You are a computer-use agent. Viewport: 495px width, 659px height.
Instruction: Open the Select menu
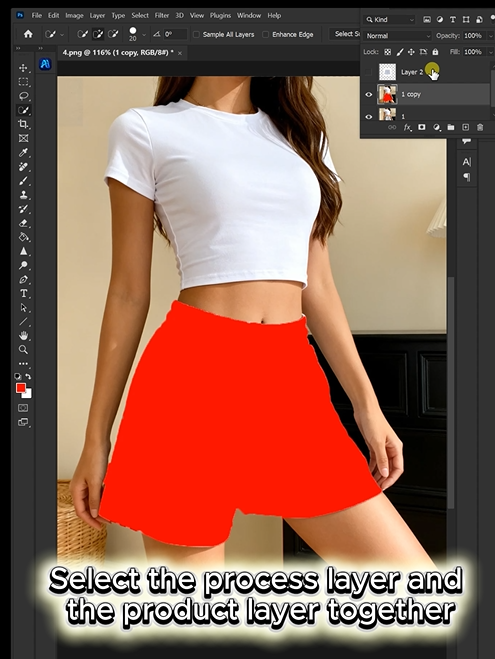(x=140, y=16)
